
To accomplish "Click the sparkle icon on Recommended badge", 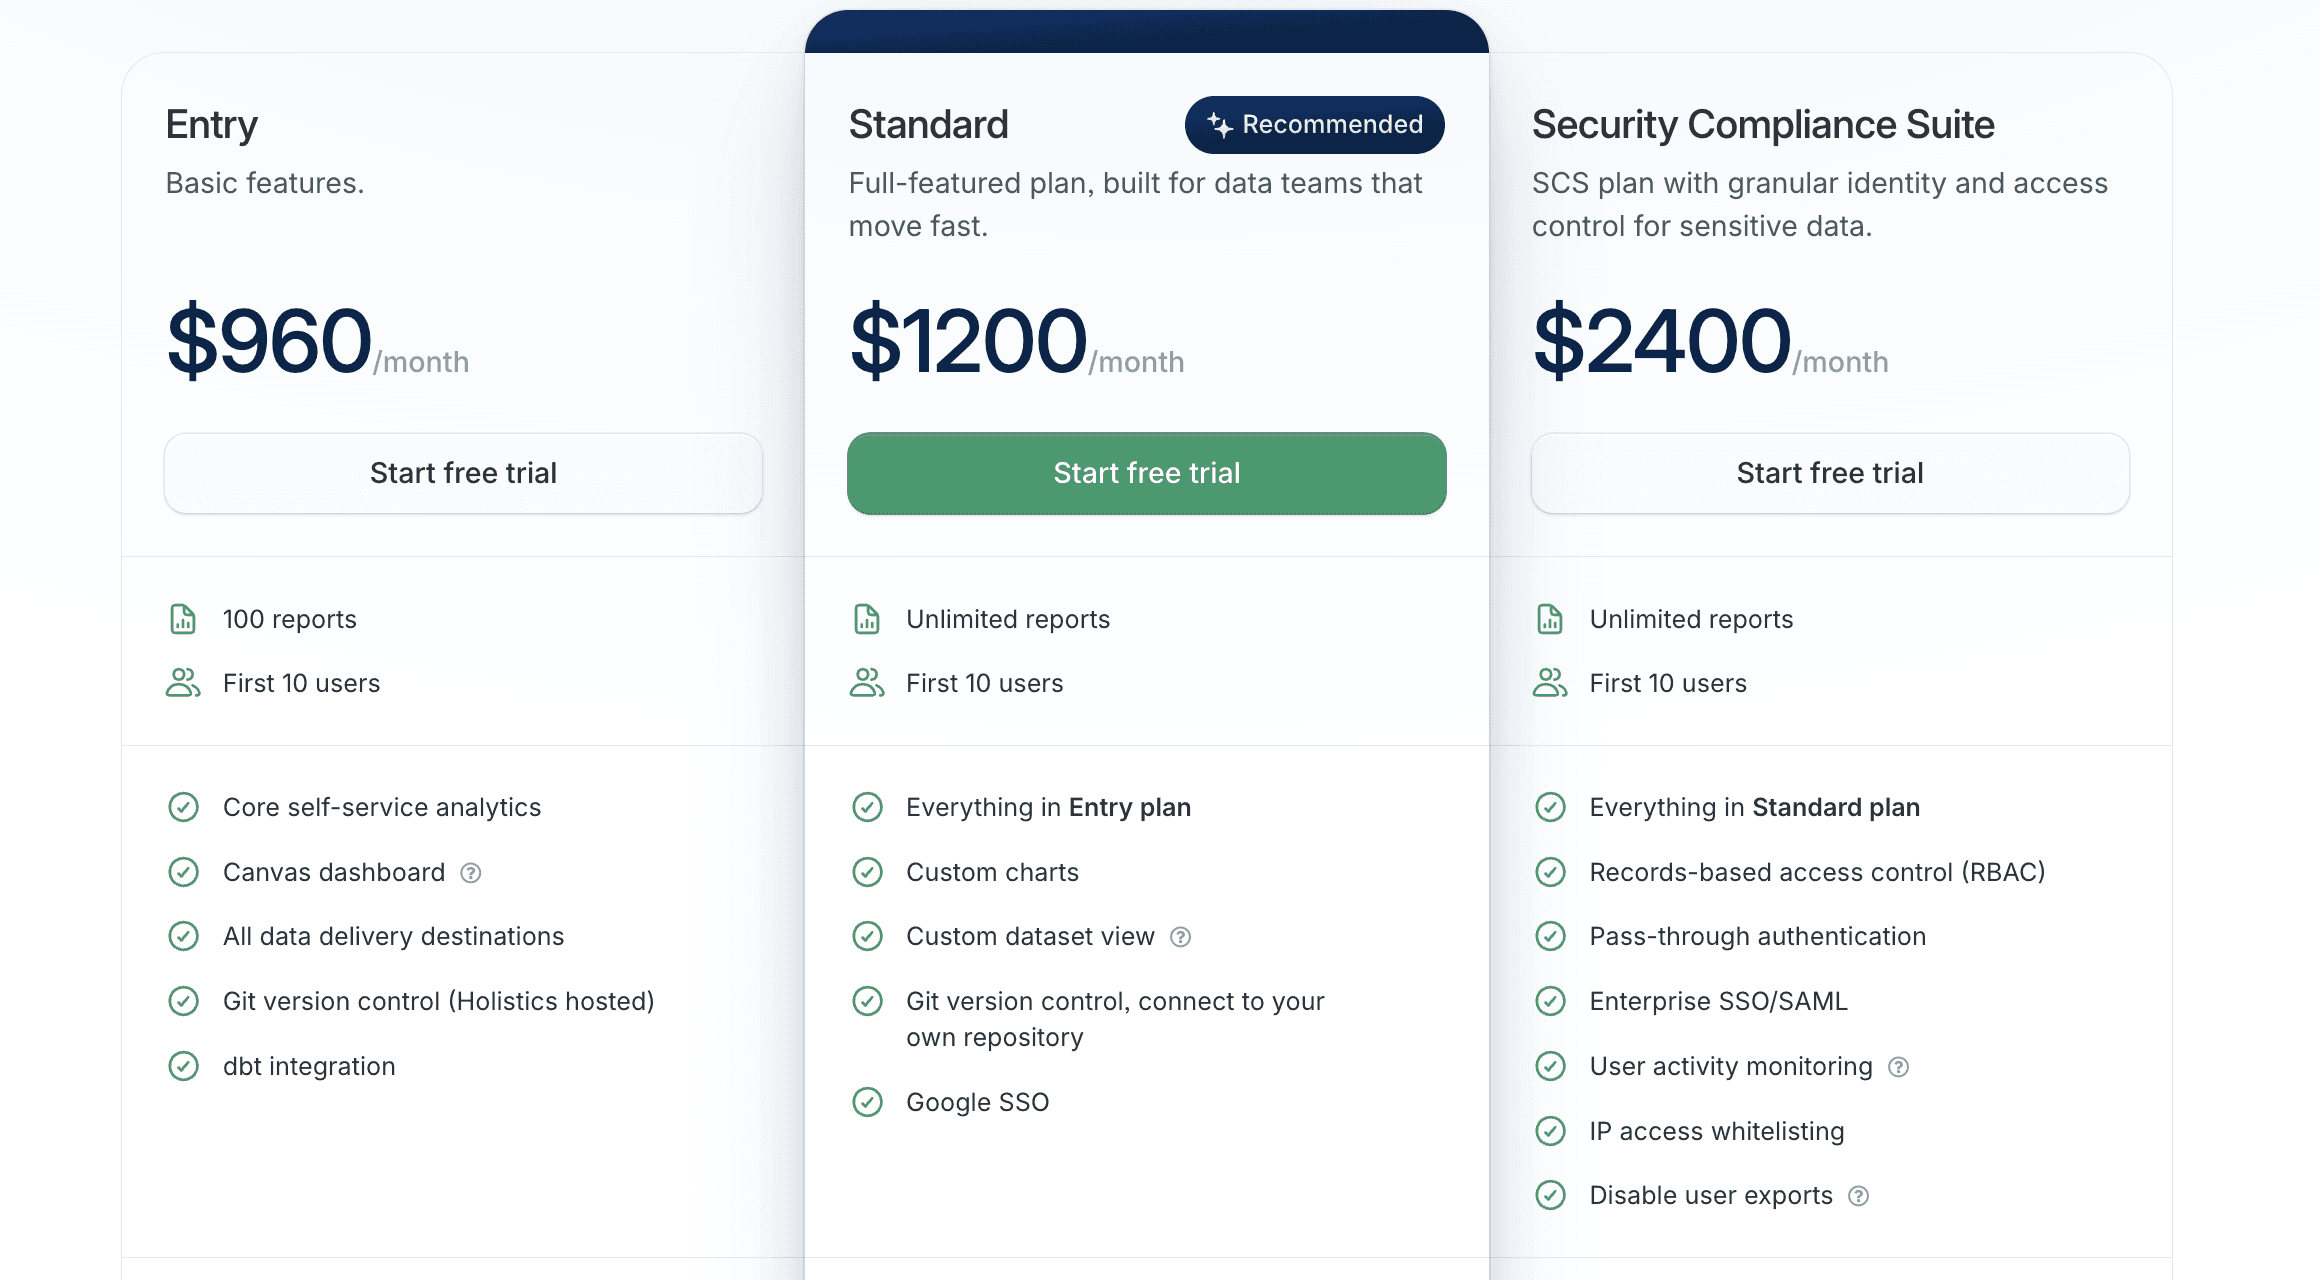I will point(1219,125).
